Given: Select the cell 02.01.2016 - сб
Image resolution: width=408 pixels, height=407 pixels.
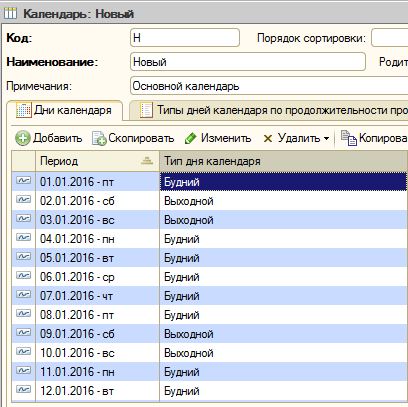Looking at the screenshot, I should (x=97, y=201).
